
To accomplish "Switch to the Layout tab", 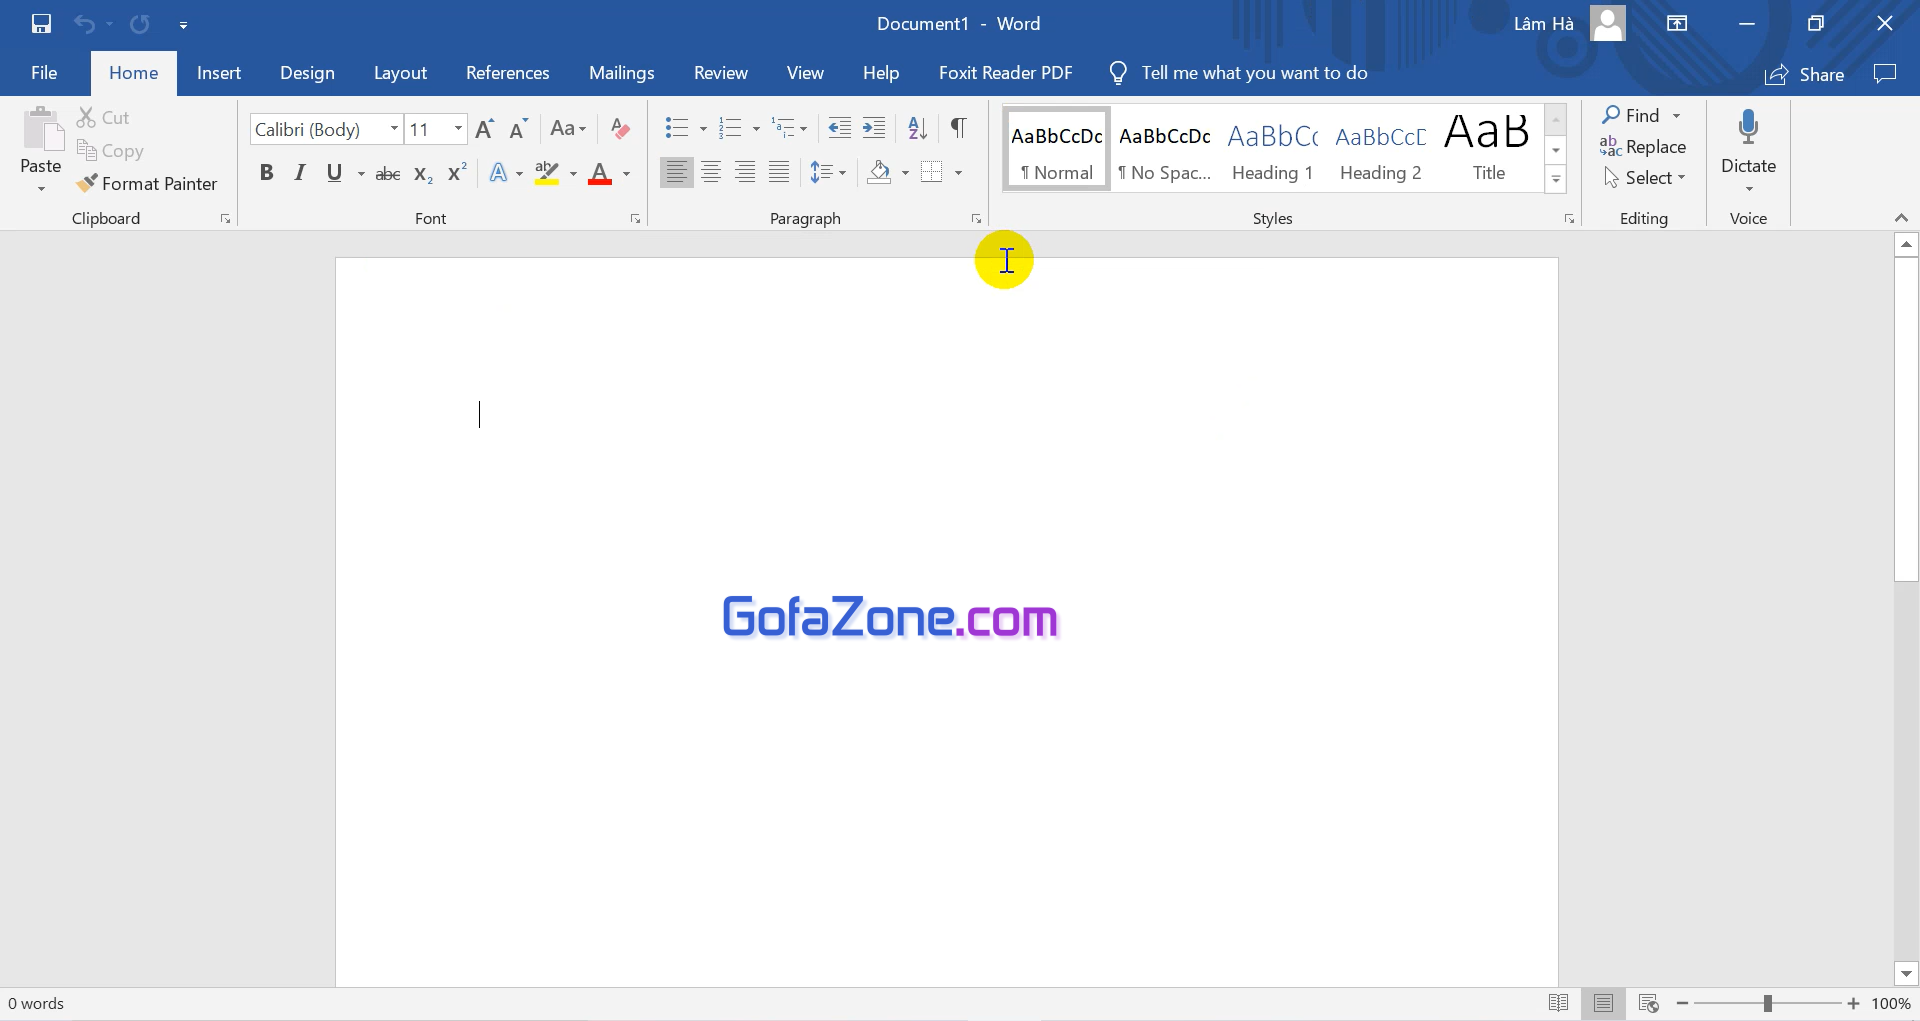I will tap(400, 73).
